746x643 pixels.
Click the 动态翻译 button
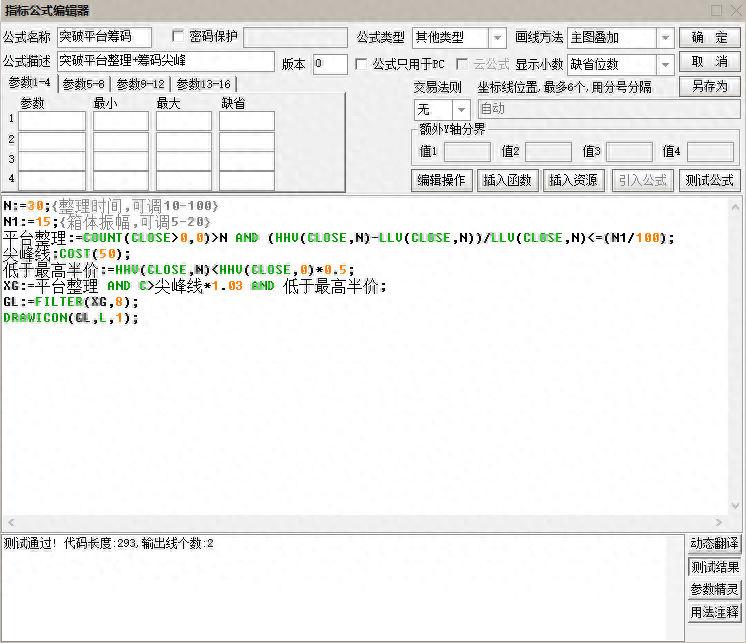point(714,543)
